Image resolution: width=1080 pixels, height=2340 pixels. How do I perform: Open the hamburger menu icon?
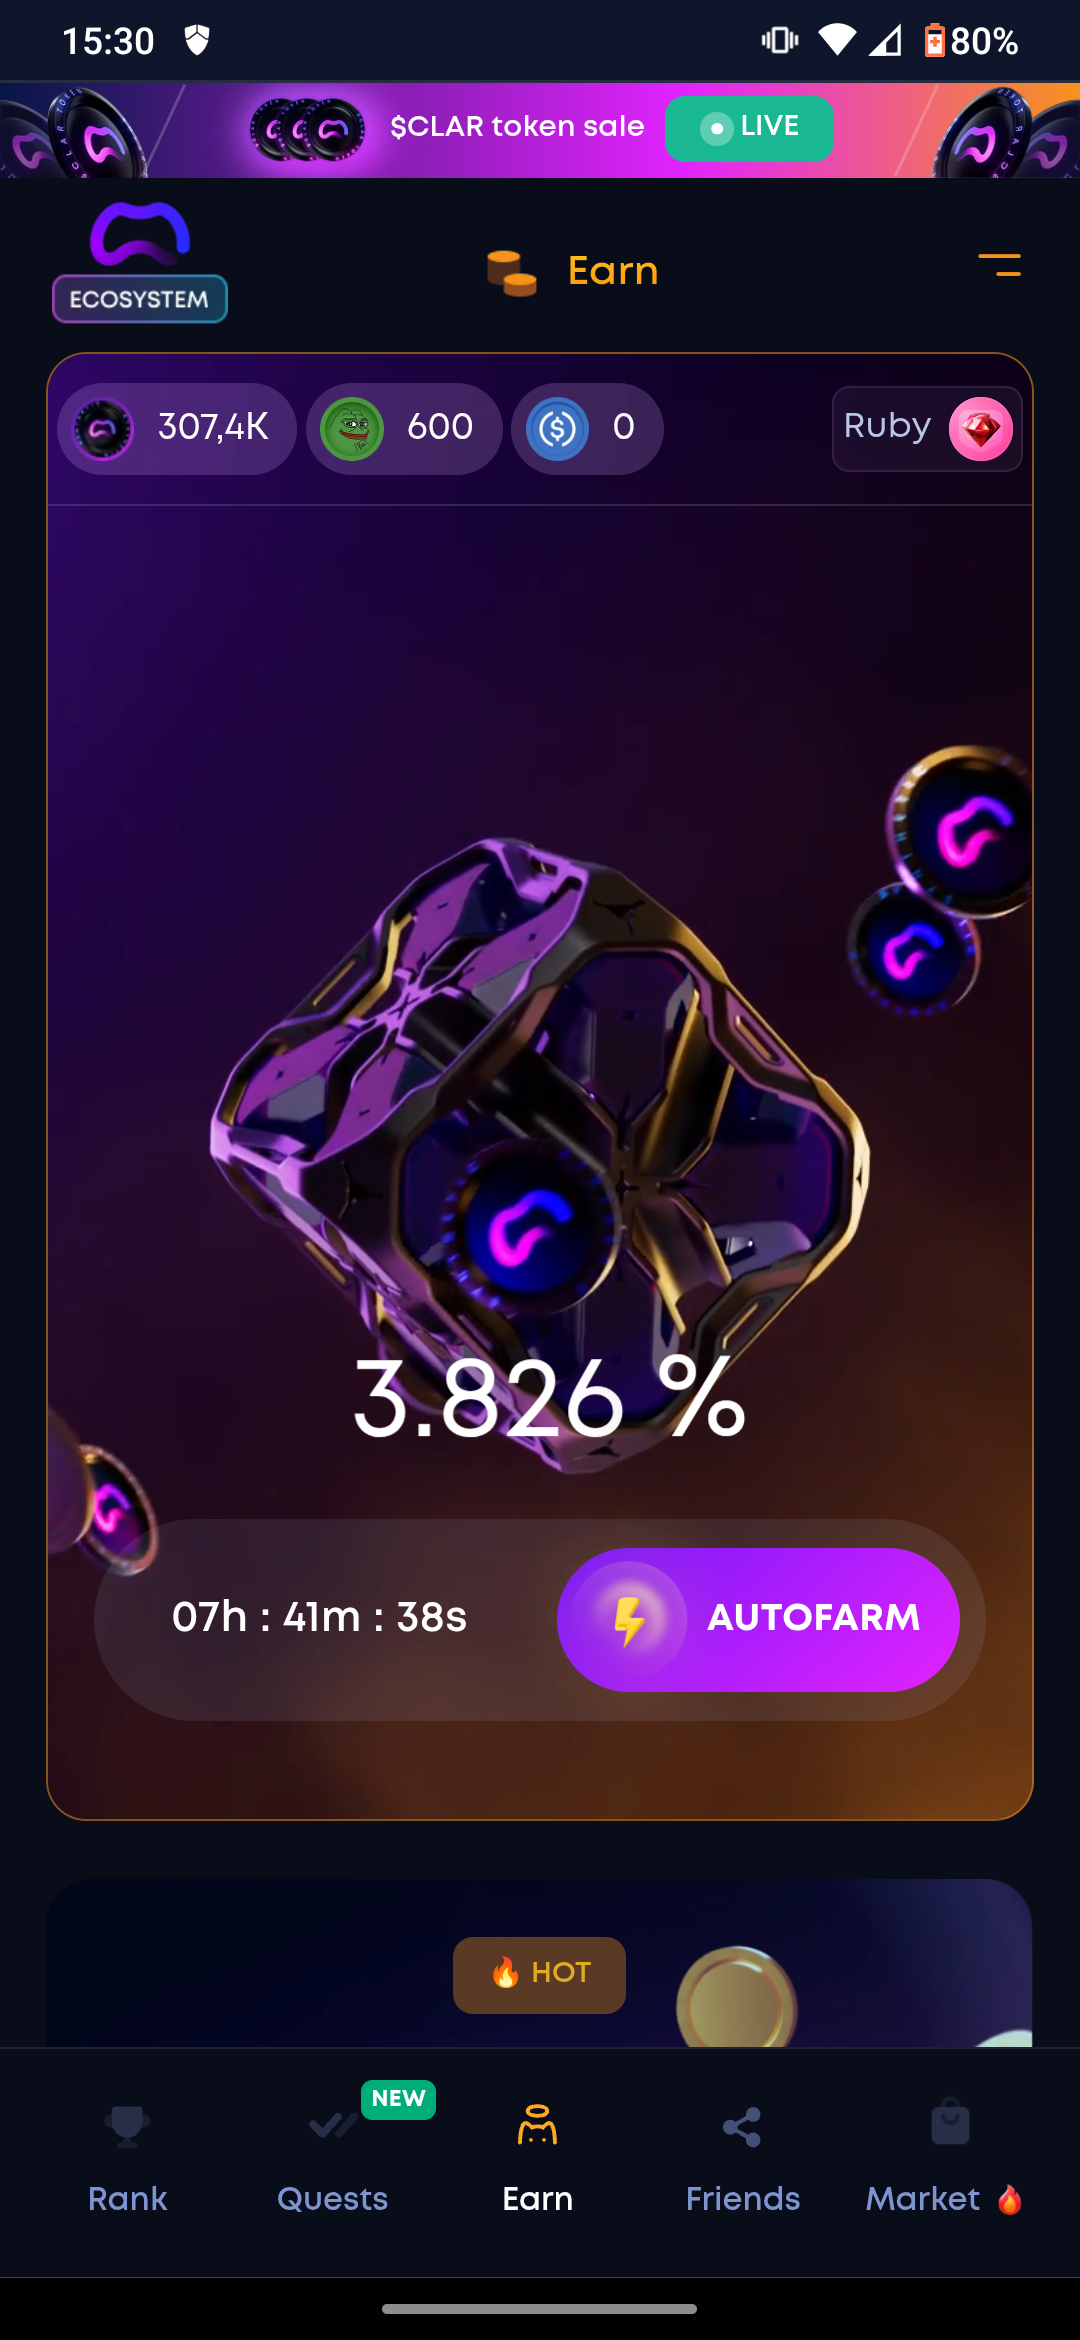coord(999,265)
